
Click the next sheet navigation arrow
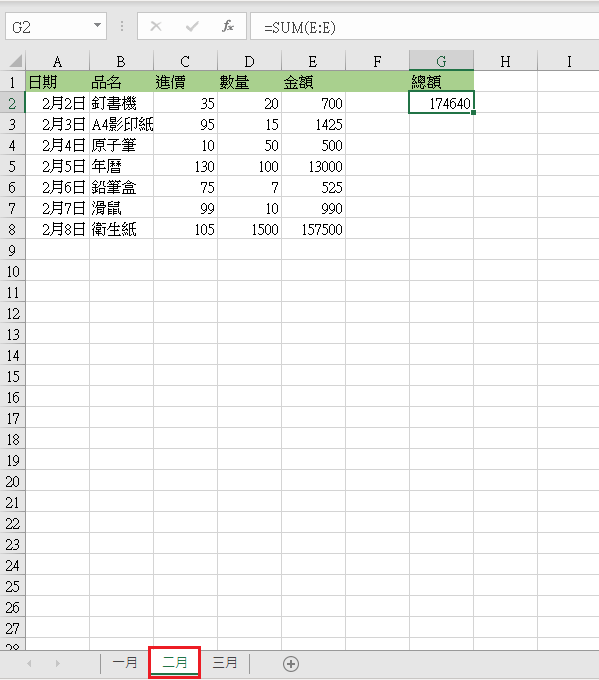pyautogui.click(x=58, y=664)
